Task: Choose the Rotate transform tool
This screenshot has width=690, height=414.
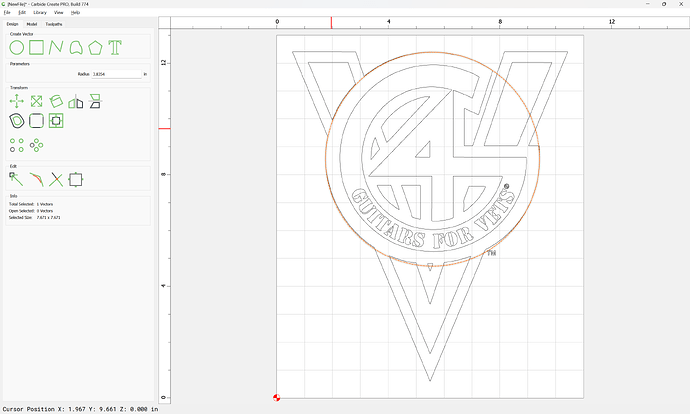Action: click(x=56, y=101)
